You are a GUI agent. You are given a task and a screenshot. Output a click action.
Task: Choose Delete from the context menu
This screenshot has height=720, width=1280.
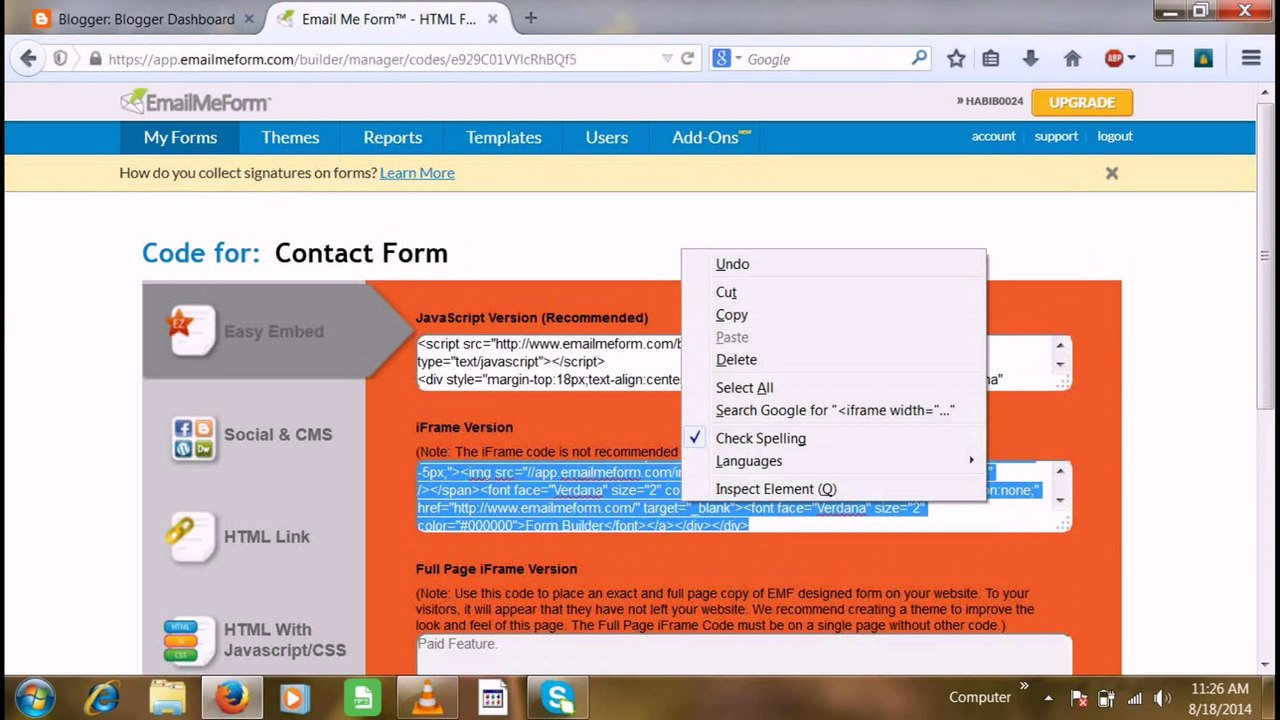[834, 360]
